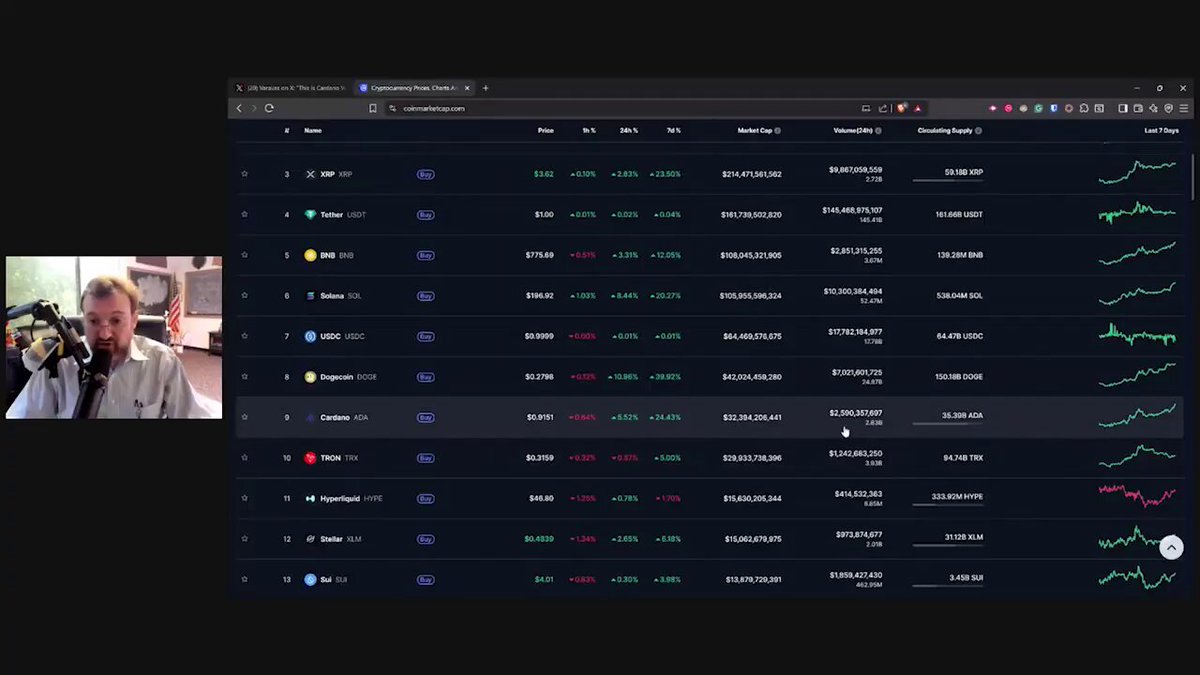This screenshot has height=675, width=1200.
Task: Click Dogecoin price $0.2798
Action: point(540,377)
